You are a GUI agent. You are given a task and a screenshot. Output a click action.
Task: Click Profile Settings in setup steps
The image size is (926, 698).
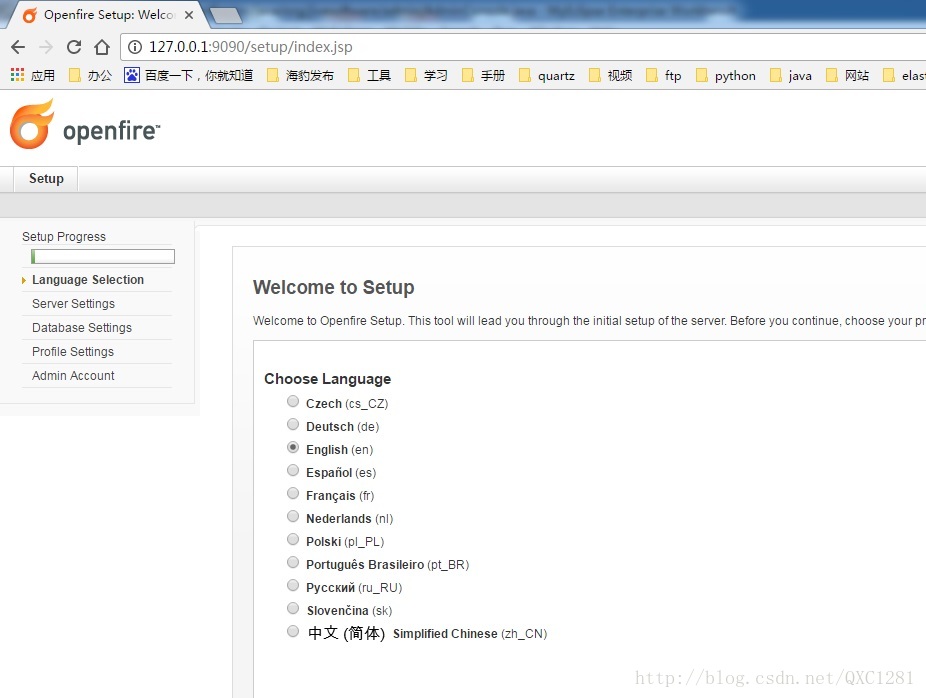pos(73,352)
